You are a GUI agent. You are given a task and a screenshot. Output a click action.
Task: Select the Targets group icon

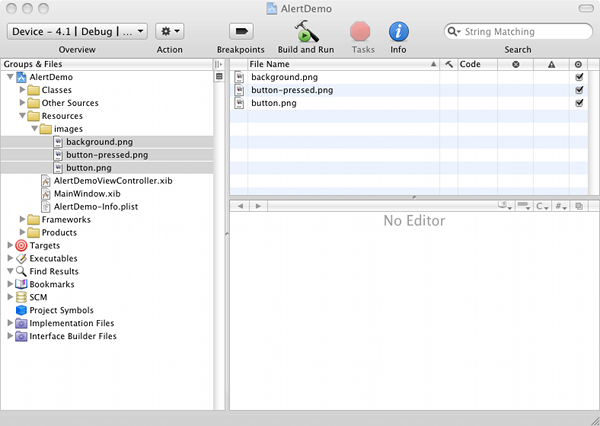[x=22, y=245]
